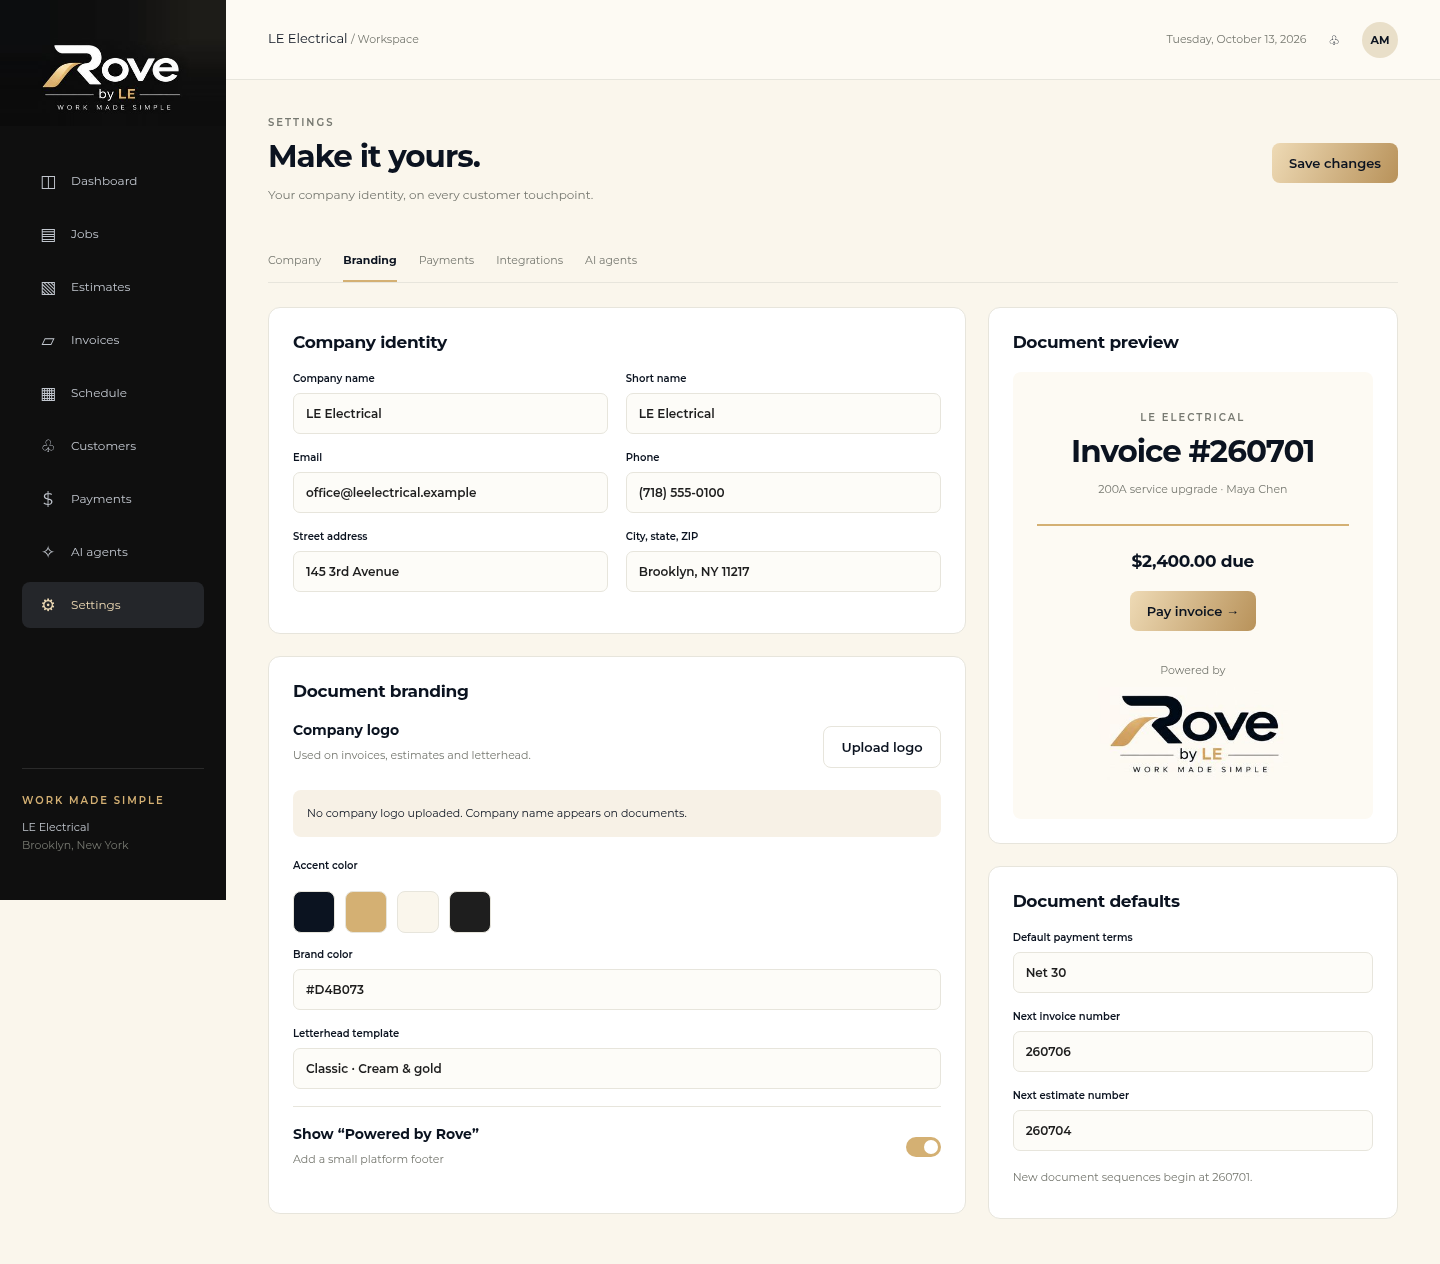The image size is (1440, 1264).
Task: Click the Rove logo in document preview
Action: (1194, 734)
